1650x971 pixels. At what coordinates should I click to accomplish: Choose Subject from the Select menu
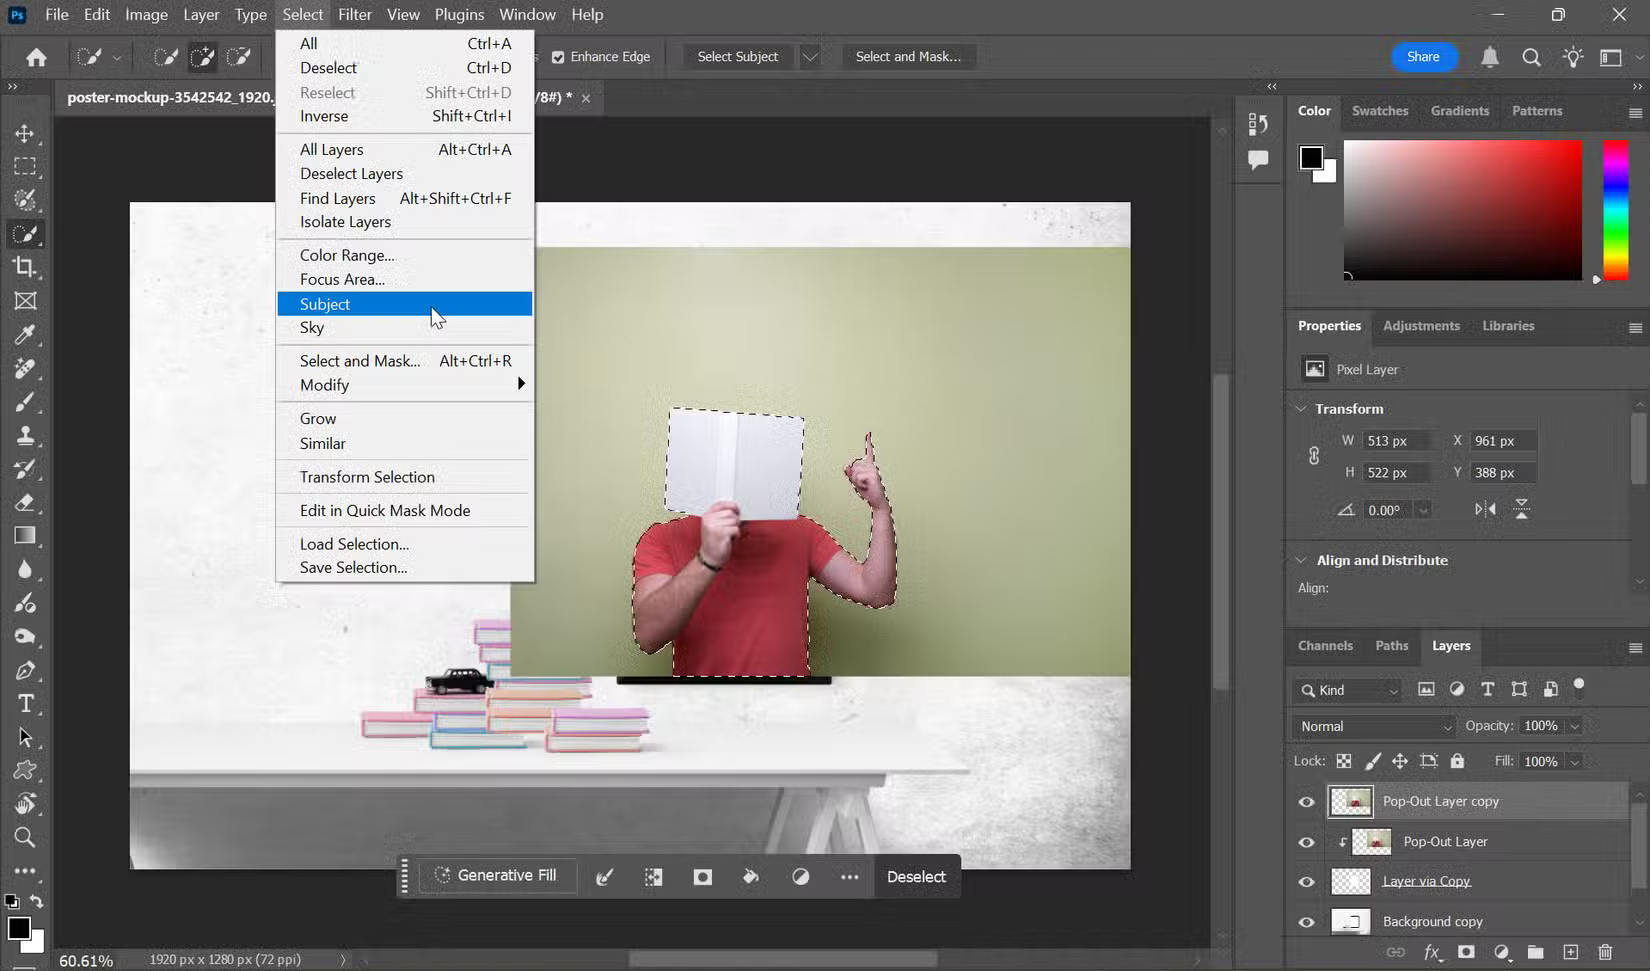pyautogui.click(x=325, y=303)
